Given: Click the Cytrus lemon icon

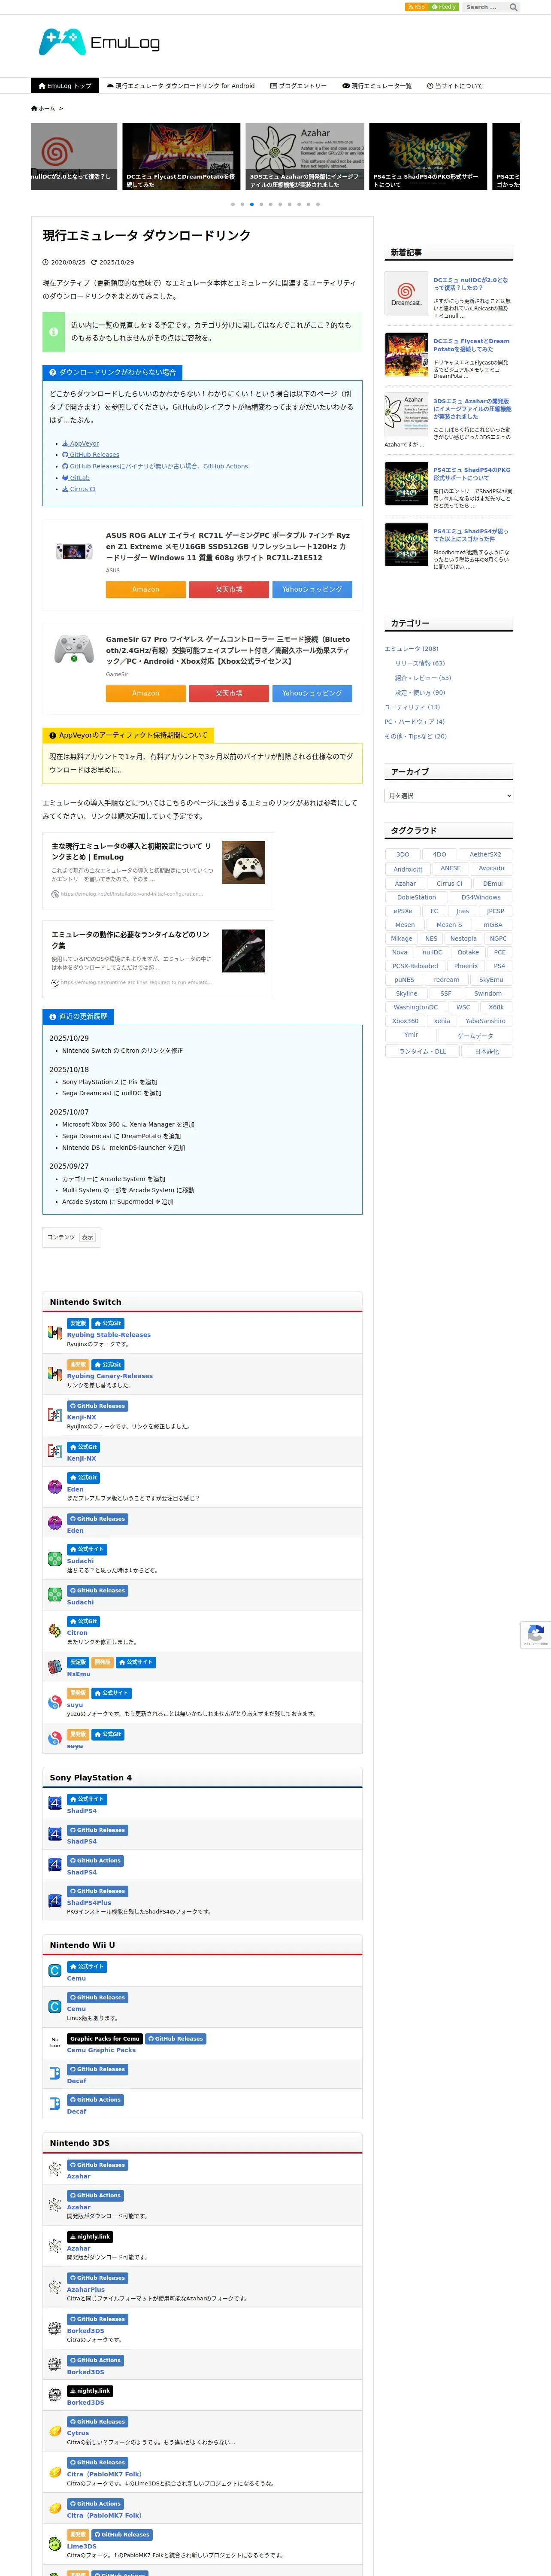Looking at the screenshot, I should (55, 2431).
